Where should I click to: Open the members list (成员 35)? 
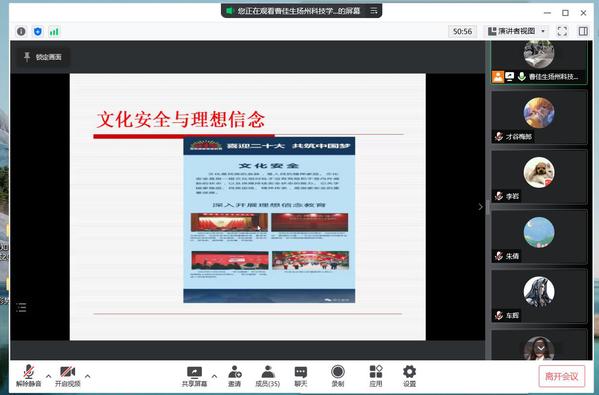click(267, 376)
